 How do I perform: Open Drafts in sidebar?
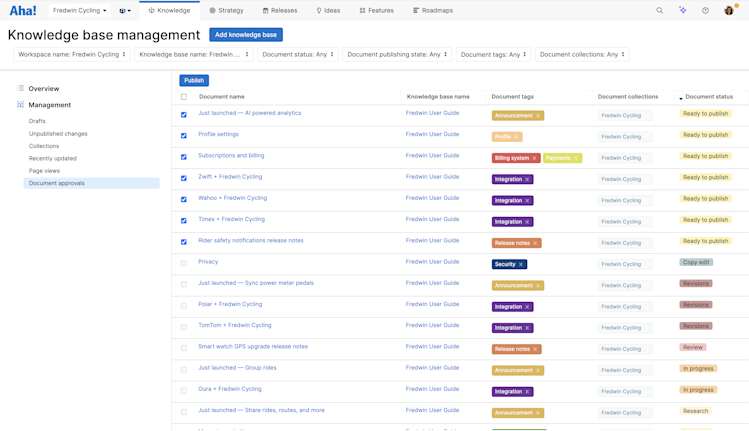(37, 121)
